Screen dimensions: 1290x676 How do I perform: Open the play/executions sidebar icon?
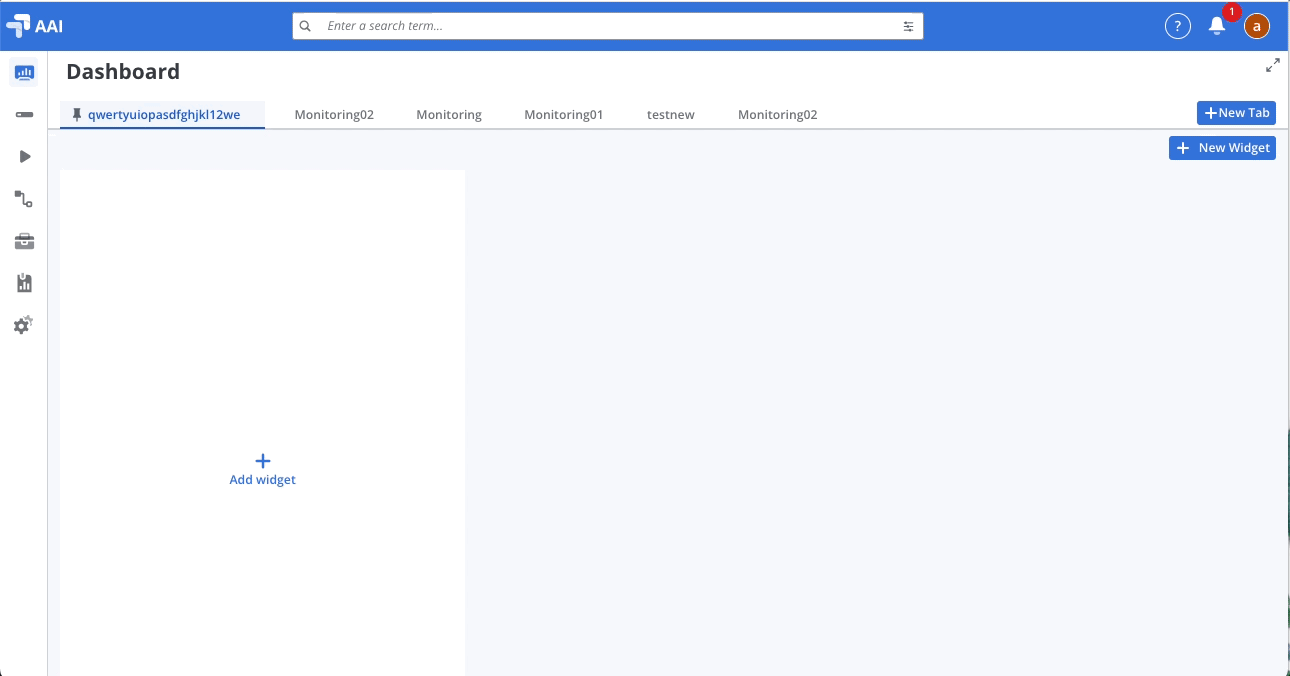coord(25,157)
